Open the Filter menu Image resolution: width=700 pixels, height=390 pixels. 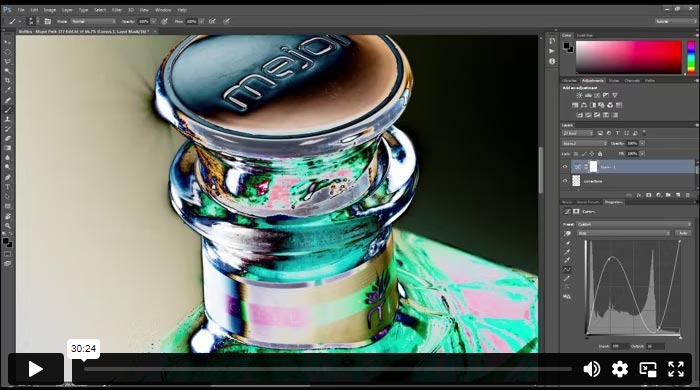coord(117,10)
